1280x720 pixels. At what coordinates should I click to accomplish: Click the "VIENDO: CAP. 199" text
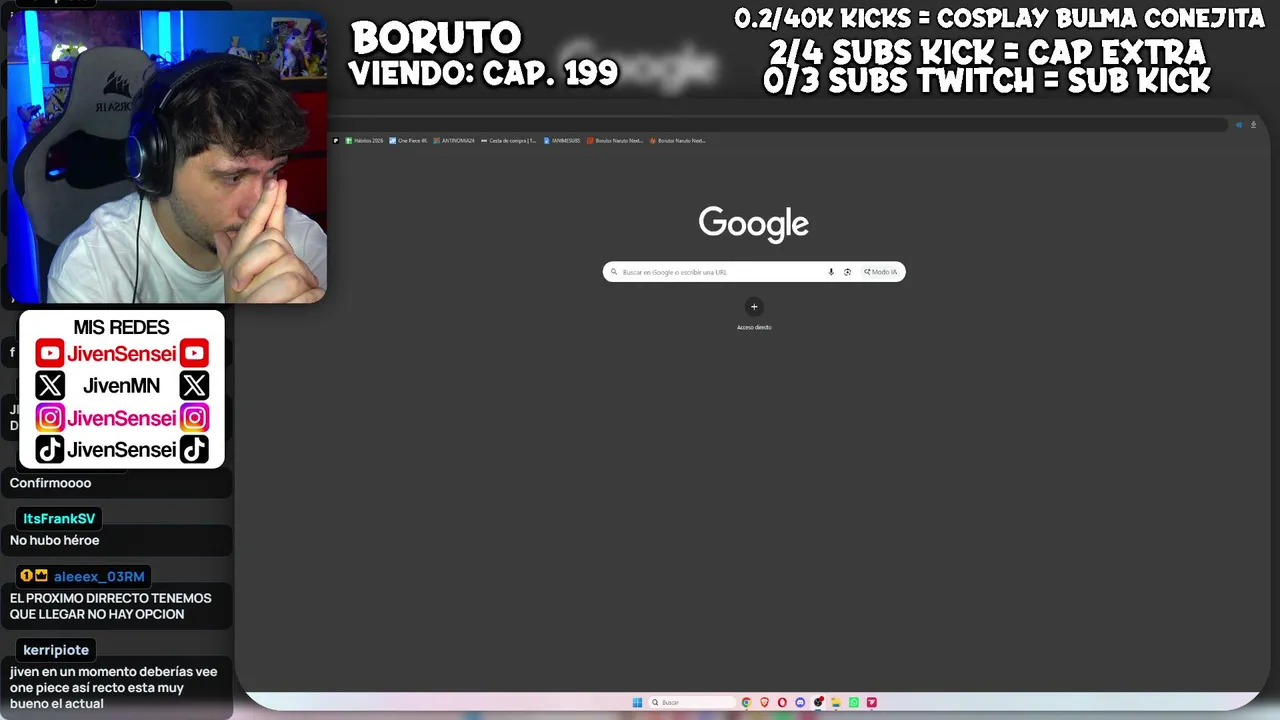[483, 73]
